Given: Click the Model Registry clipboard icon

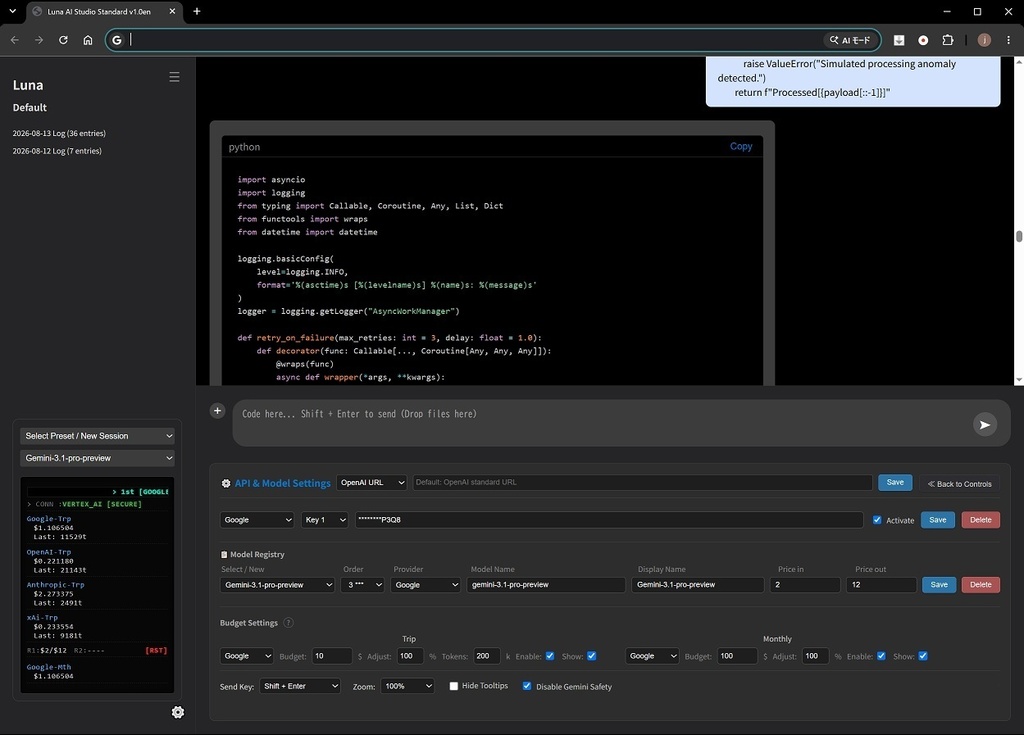Looking at the screenshot, I should pyautogui.click(x=224, y=554).
